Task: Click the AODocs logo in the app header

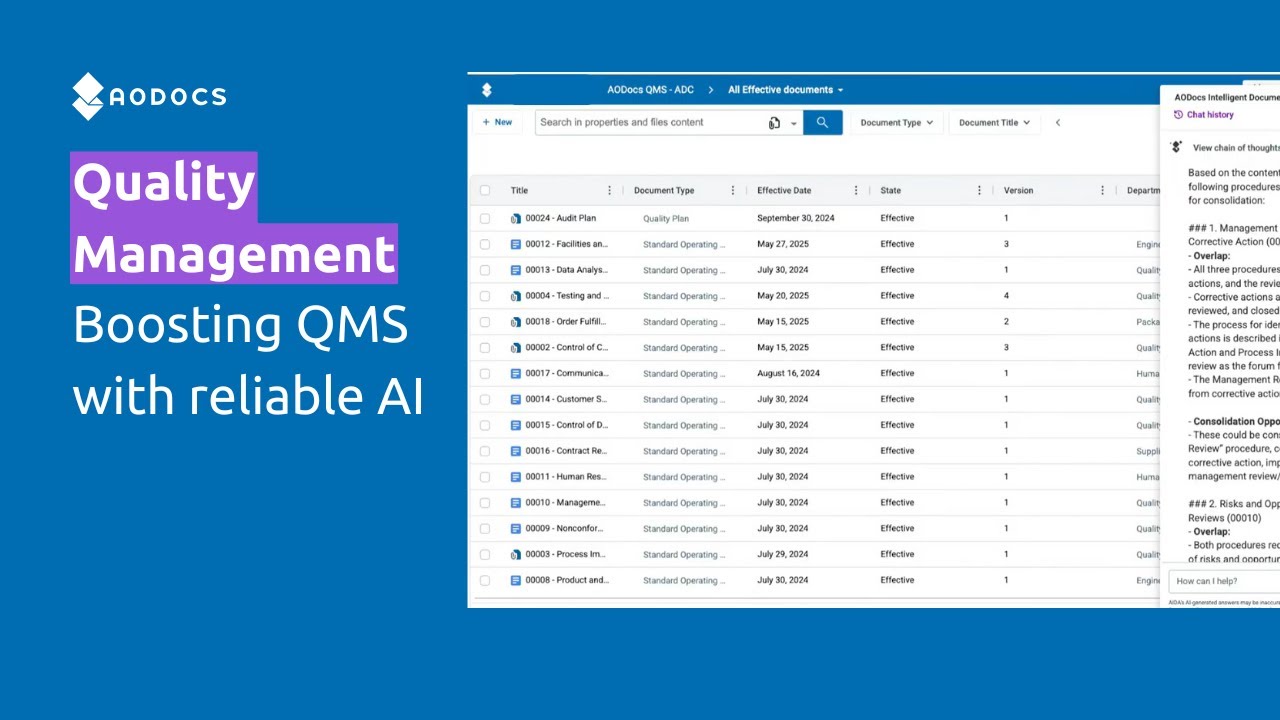Action: (487, 90)
